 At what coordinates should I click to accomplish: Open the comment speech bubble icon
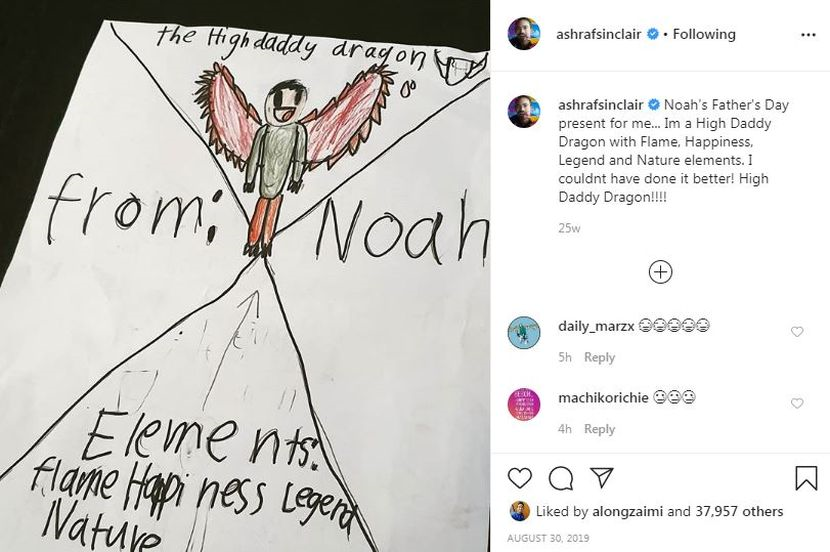(561, 478)
